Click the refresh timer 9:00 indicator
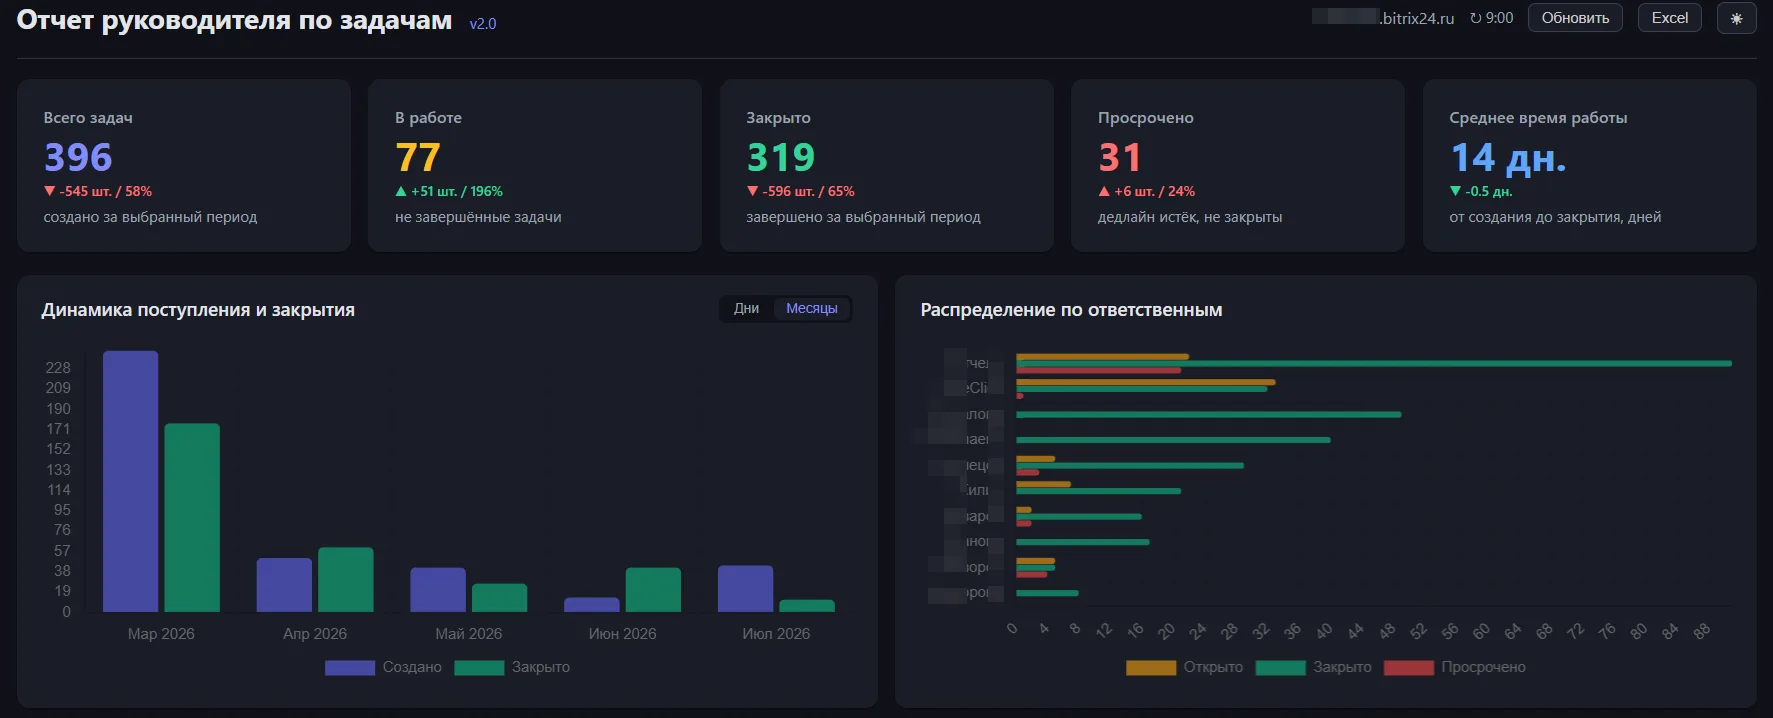Viewport: 1773px width, 718px height. tap(1491, 18)
